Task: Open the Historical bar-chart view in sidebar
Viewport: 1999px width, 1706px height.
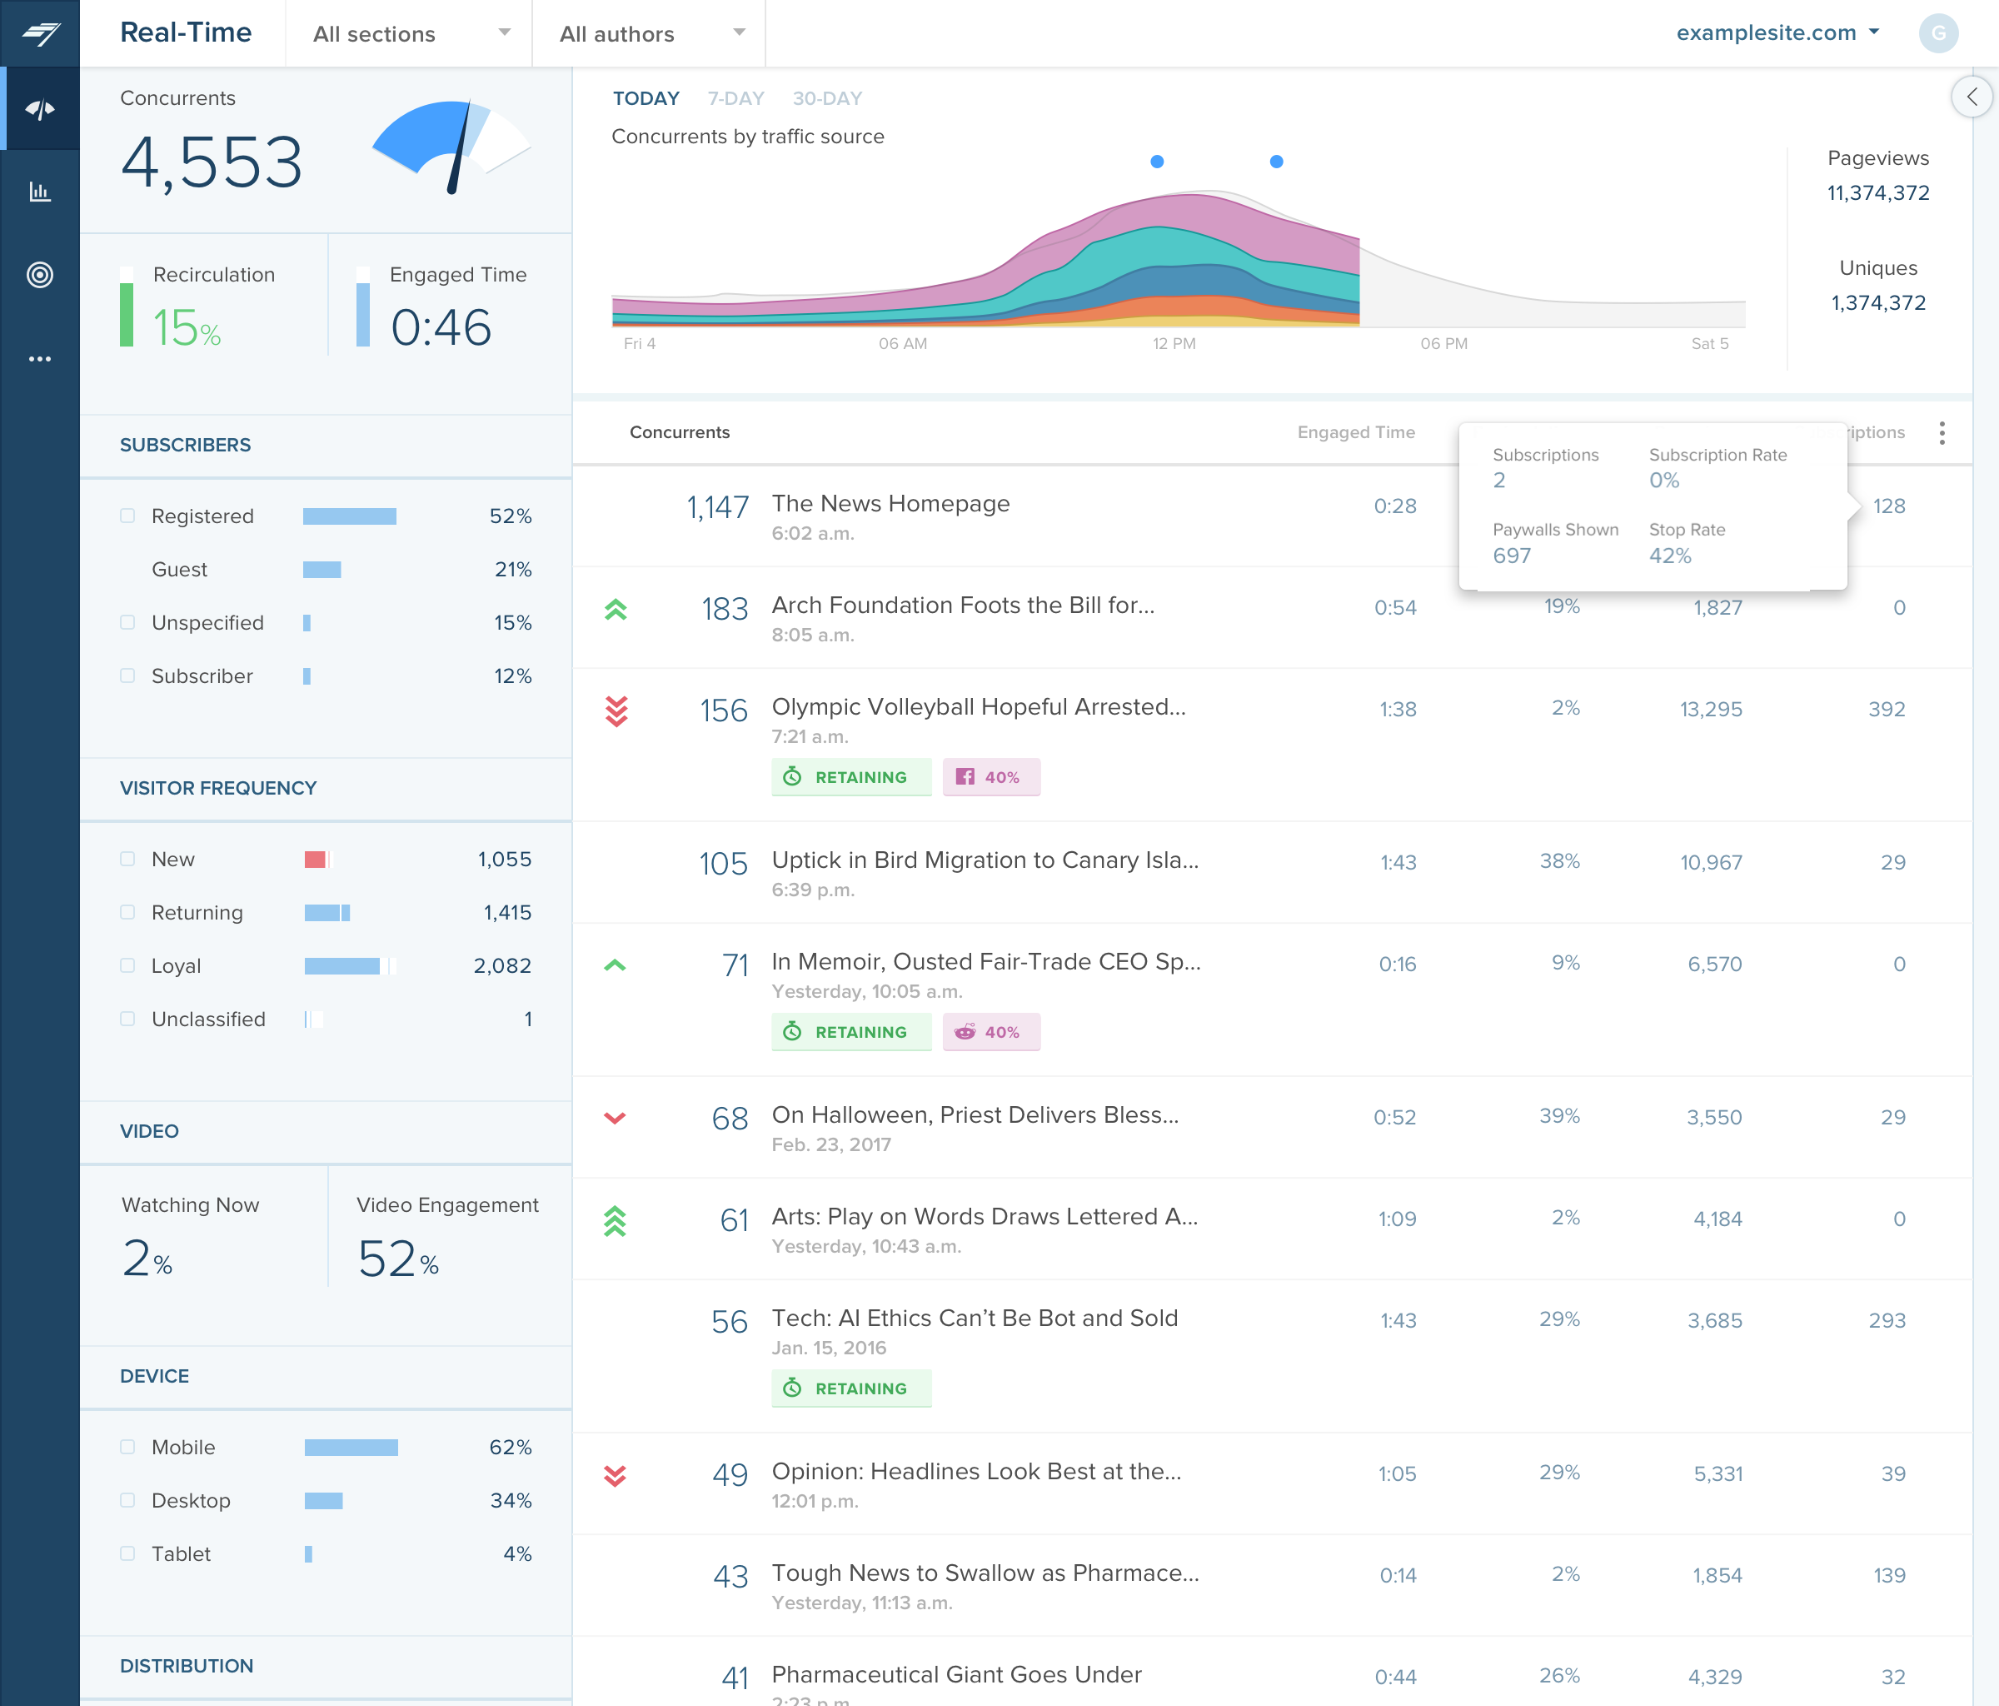Action: pos(40,190)
